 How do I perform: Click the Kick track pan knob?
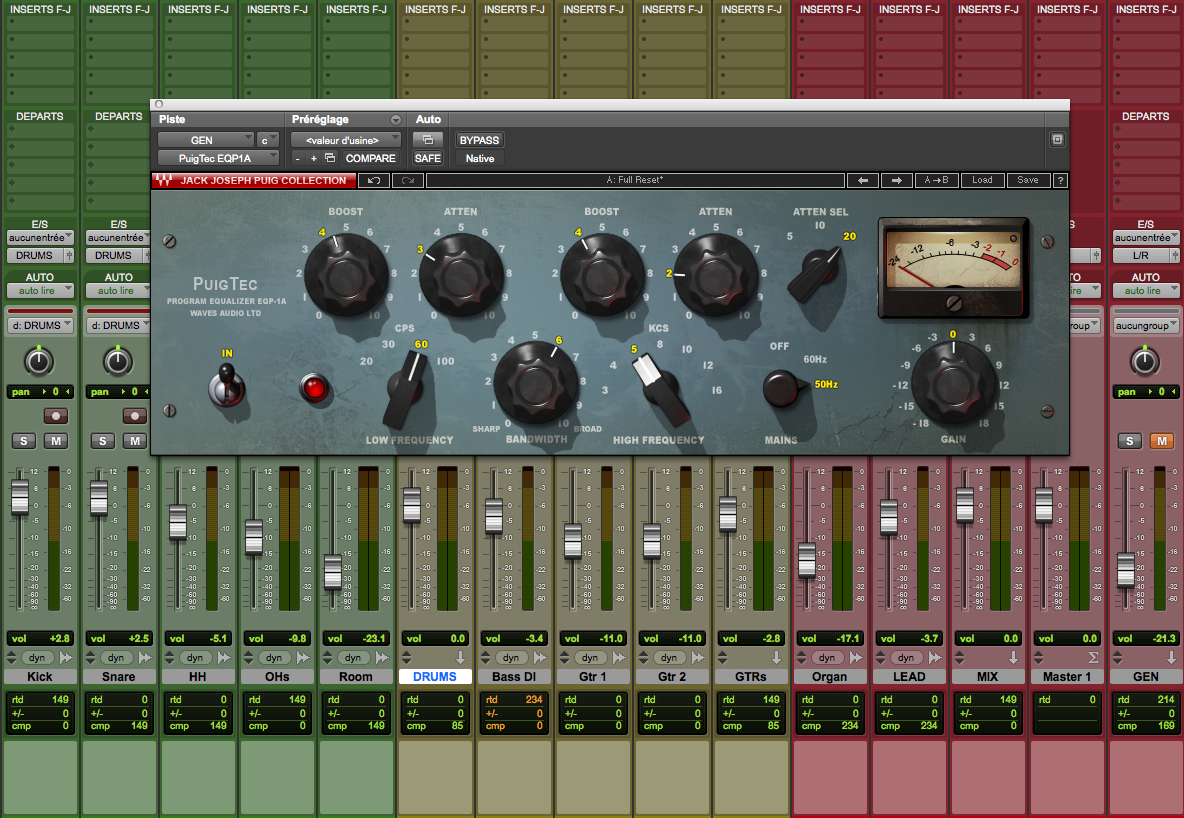pyautogui.click(x=39, y=361)
